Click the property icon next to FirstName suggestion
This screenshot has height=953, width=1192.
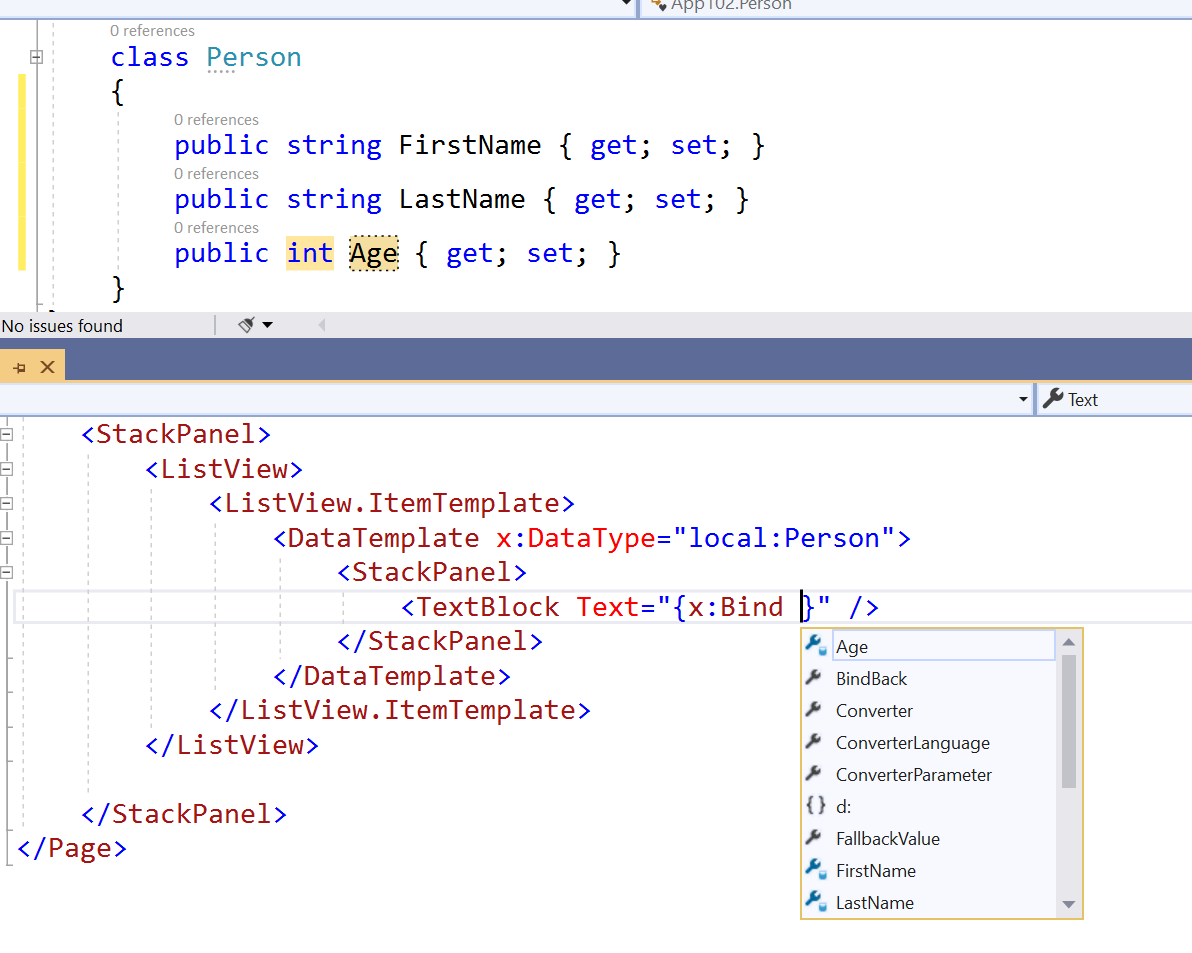(815, 870)
